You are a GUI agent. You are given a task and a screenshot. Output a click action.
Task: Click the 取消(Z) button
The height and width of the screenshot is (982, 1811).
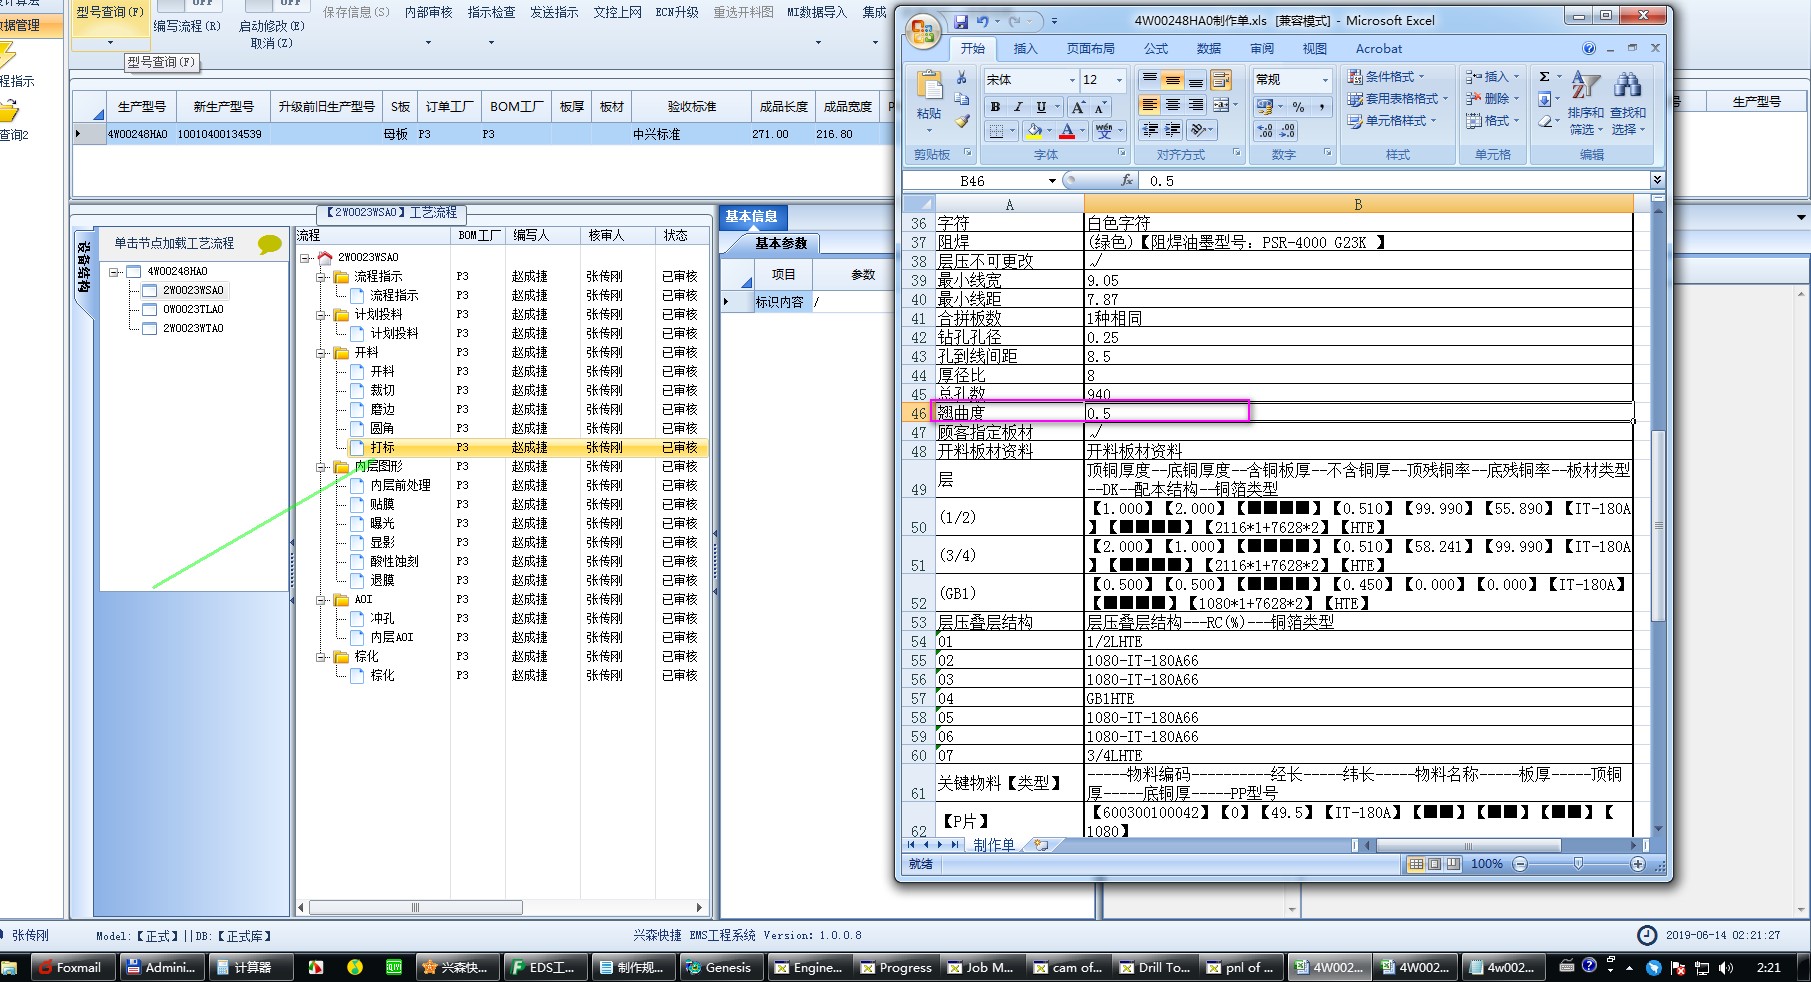[x=271, y=43]
